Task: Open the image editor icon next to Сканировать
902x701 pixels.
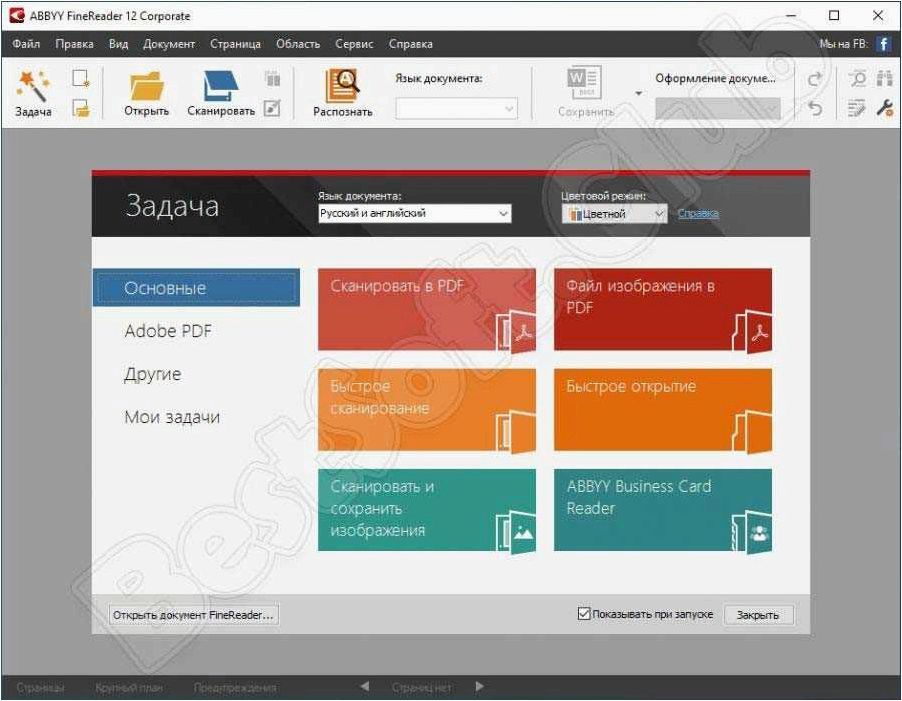Action: point(272,108)
